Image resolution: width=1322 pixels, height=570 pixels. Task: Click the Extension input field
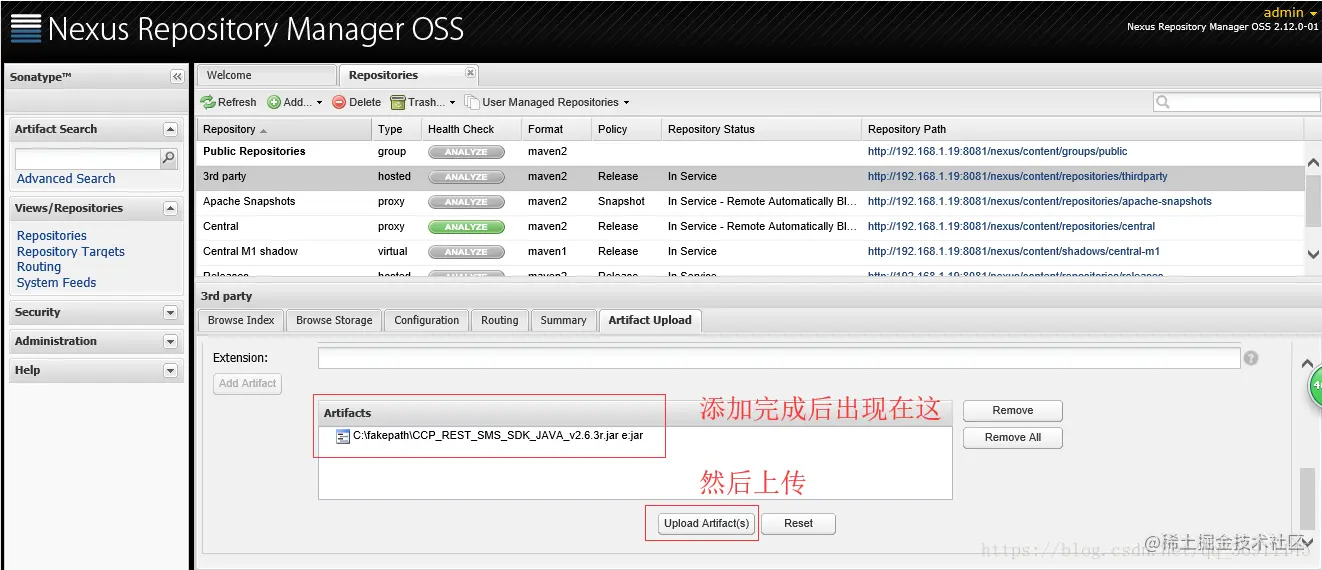(x=779, y=358)
